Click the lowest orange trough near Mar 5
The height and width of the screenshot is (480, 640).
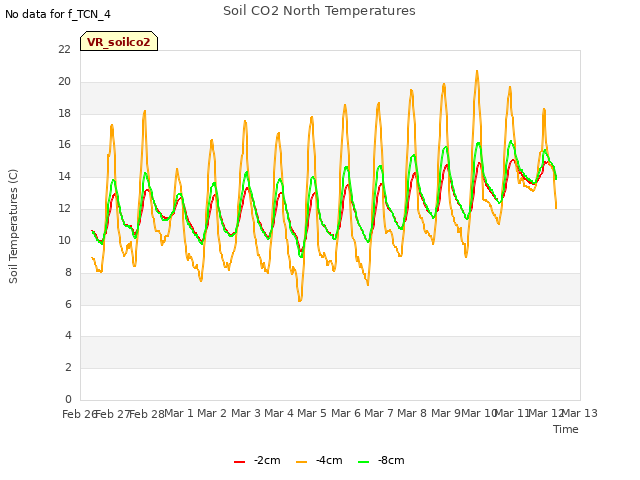[x=300, y=300]
